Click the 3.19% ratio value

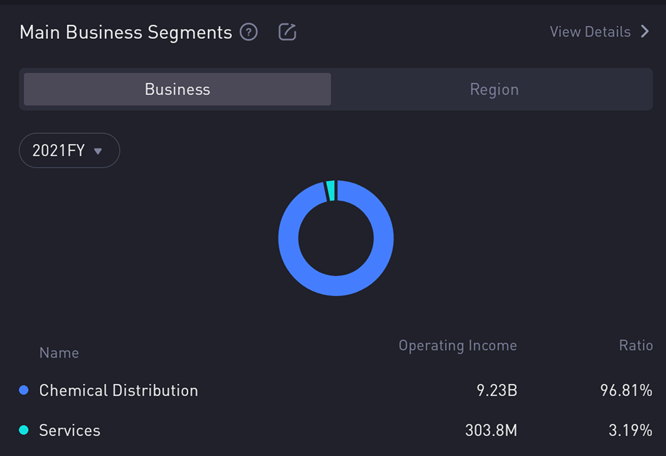click(x=630, y=430)
